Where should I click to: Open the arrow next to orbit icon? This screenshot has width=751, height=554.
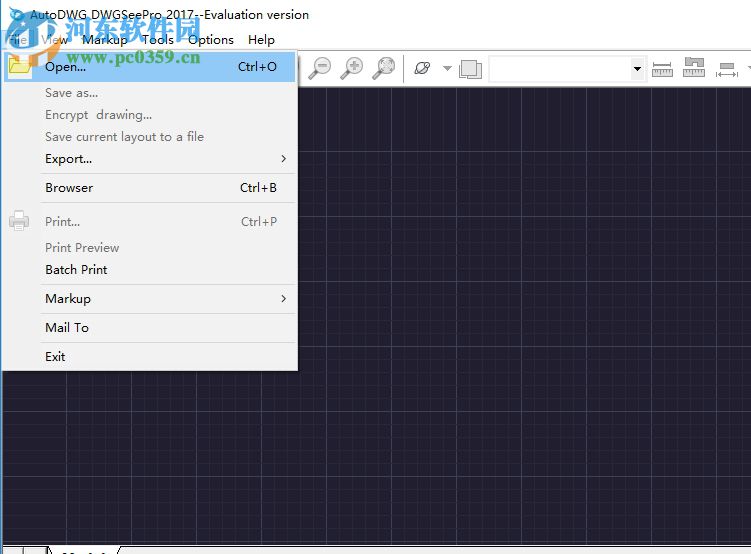pyautogui.click(x=447, y=68)
